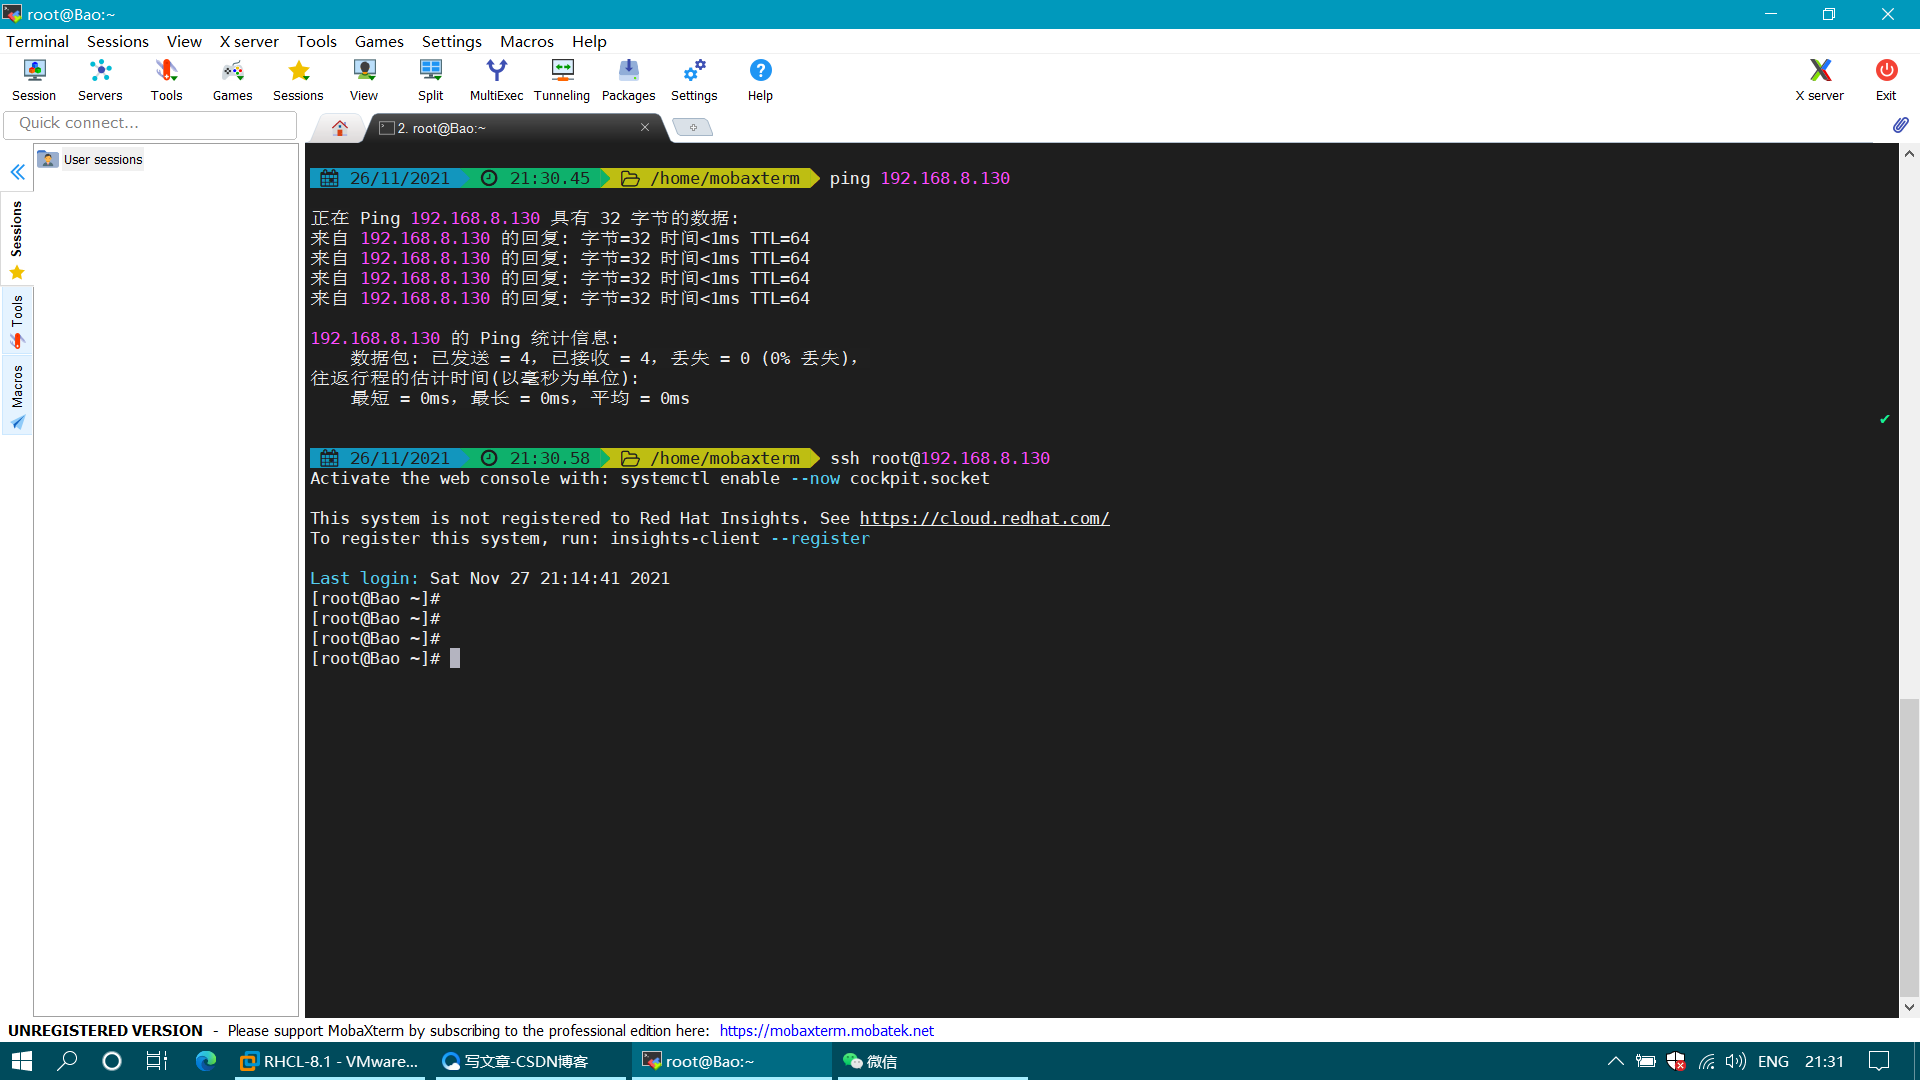Open the Windows Start menu
Image resolution: width=1920 pixels, height=1080 pixels.
click(x=22, y=1061)
